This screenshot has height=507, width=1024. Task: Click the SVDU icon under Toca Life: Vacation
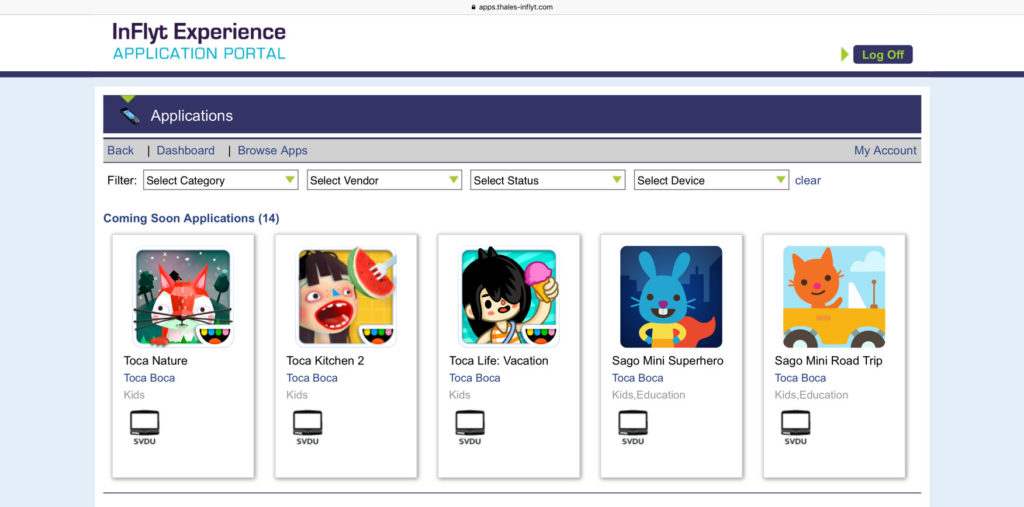coord(470,427)
